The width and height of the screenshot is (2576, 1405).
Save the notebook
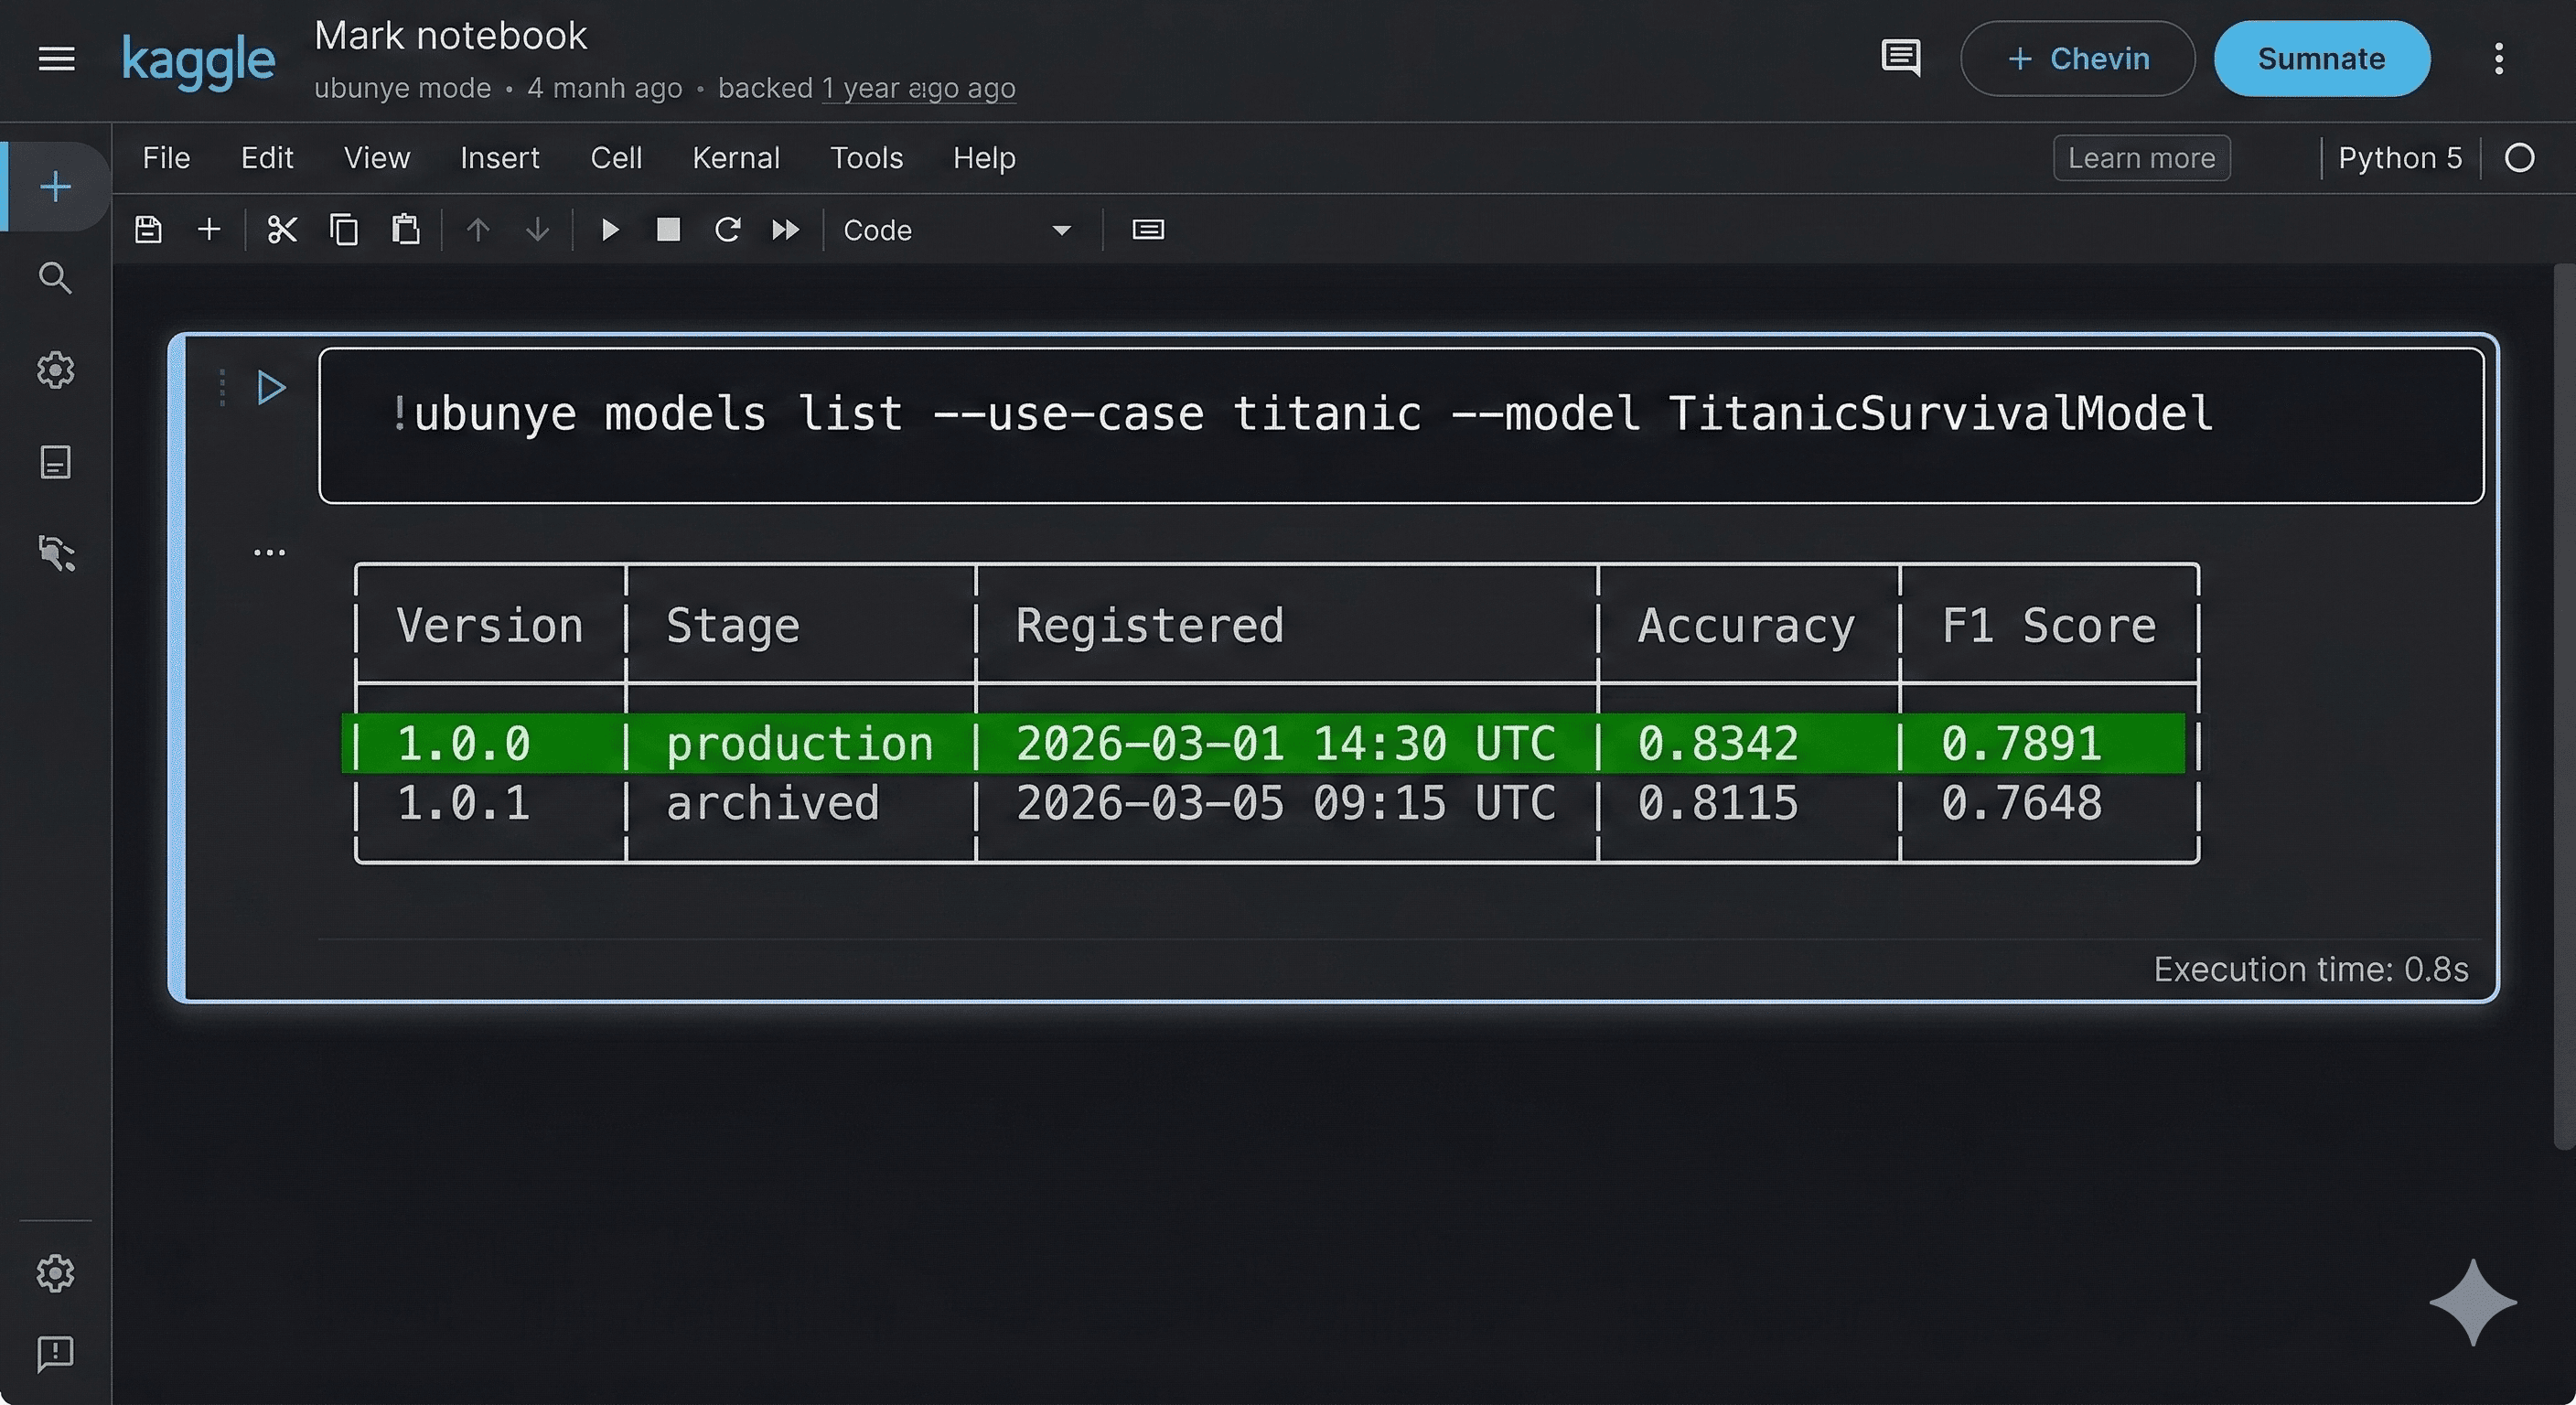tap(147, 229)
